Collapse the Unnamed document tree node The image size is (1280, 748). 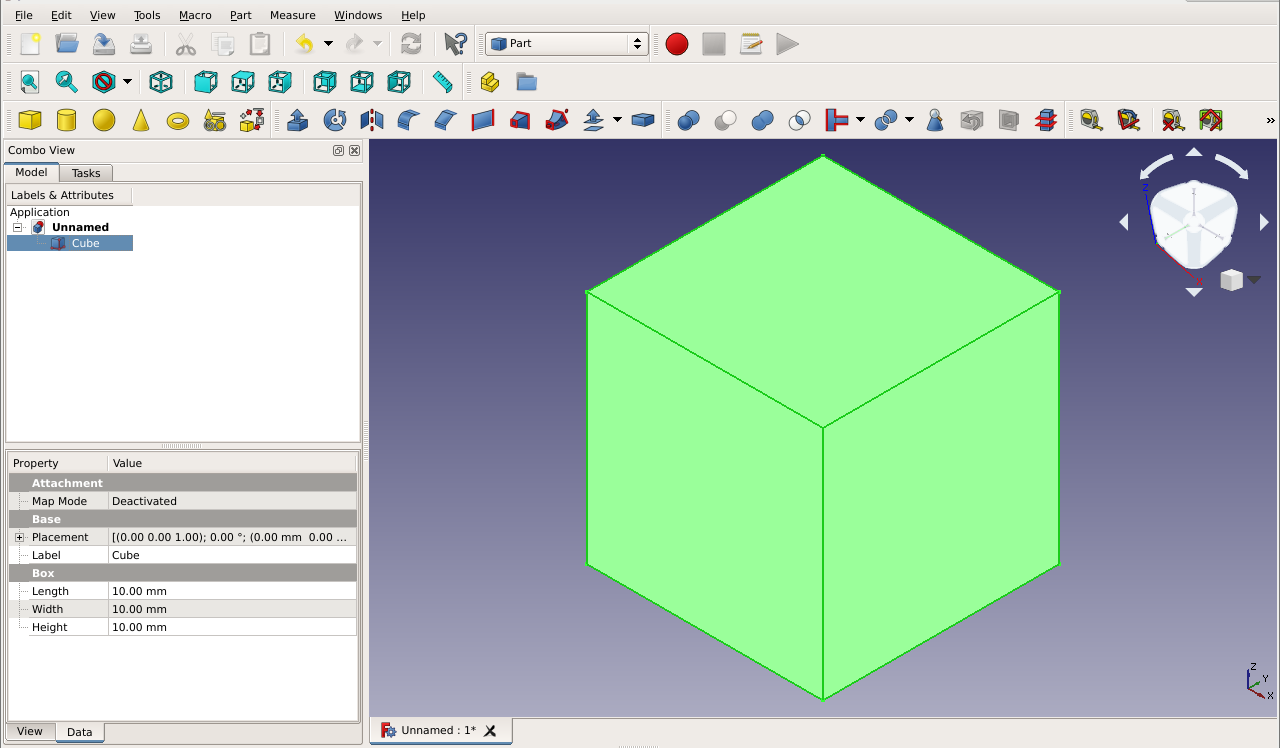click(x=17, y=228)
